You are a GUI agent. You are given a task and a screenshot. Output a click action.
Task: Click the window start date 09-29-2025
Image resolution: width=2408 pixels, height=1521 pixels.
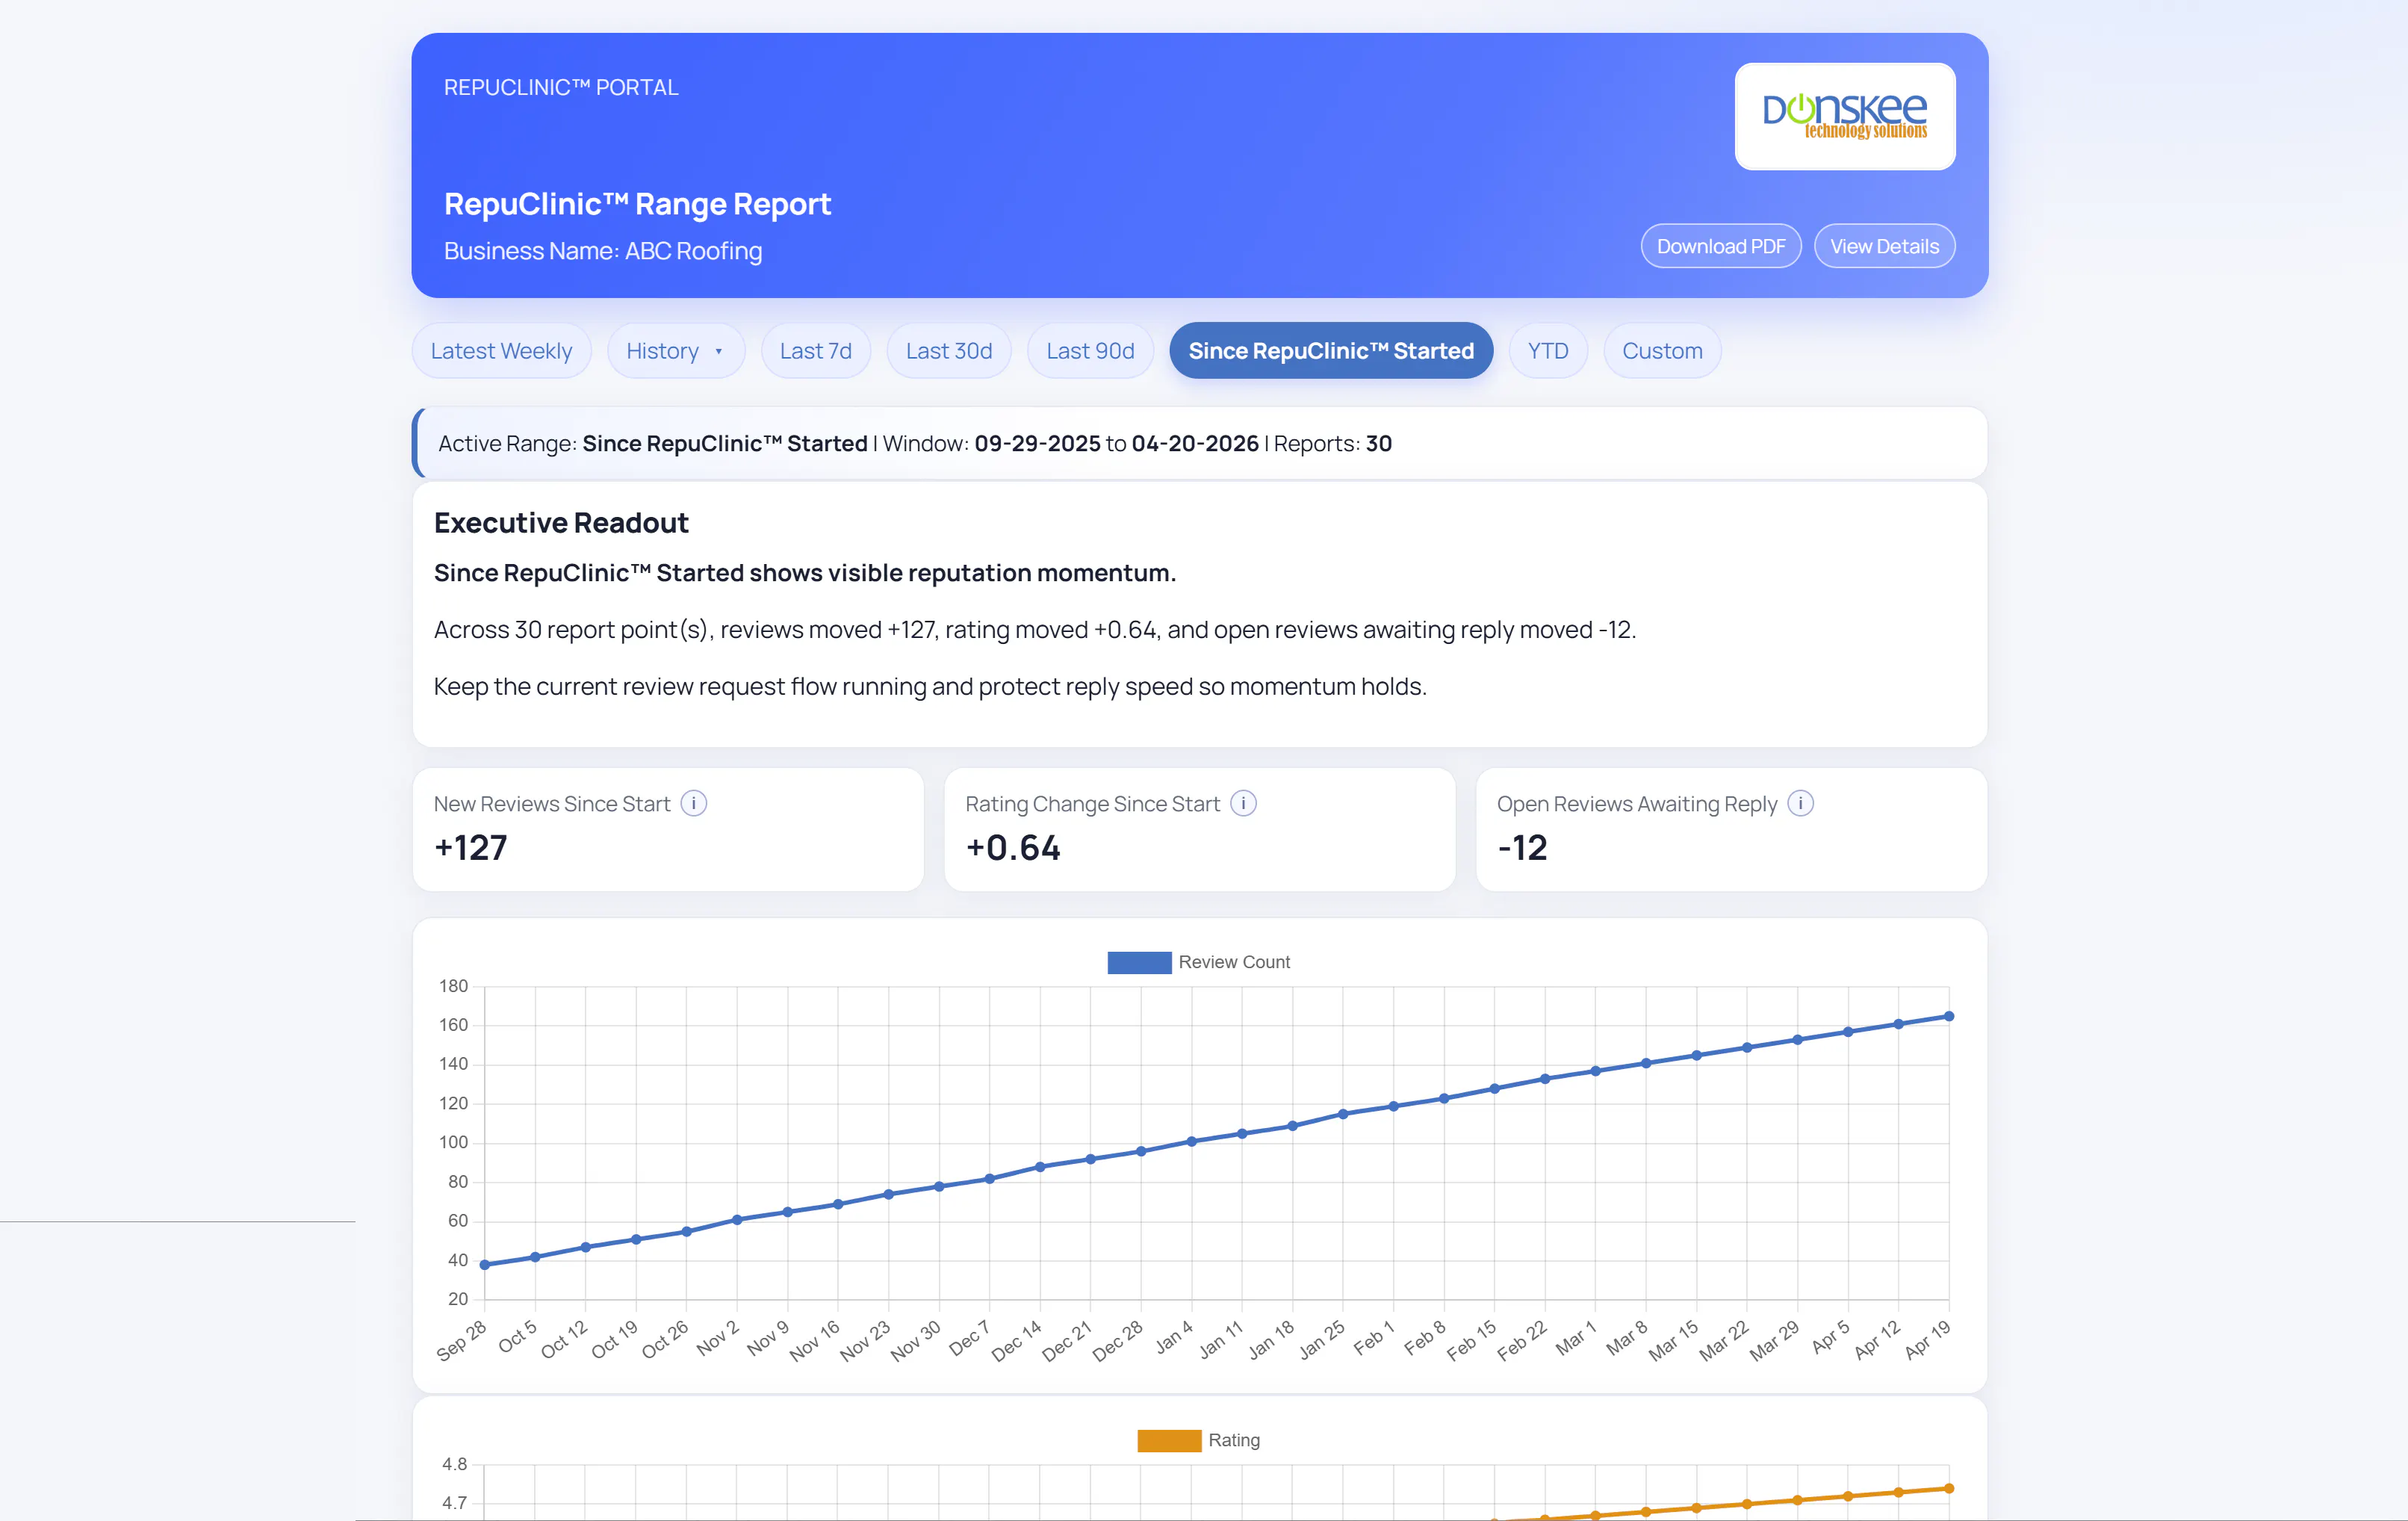point(1037,443)
